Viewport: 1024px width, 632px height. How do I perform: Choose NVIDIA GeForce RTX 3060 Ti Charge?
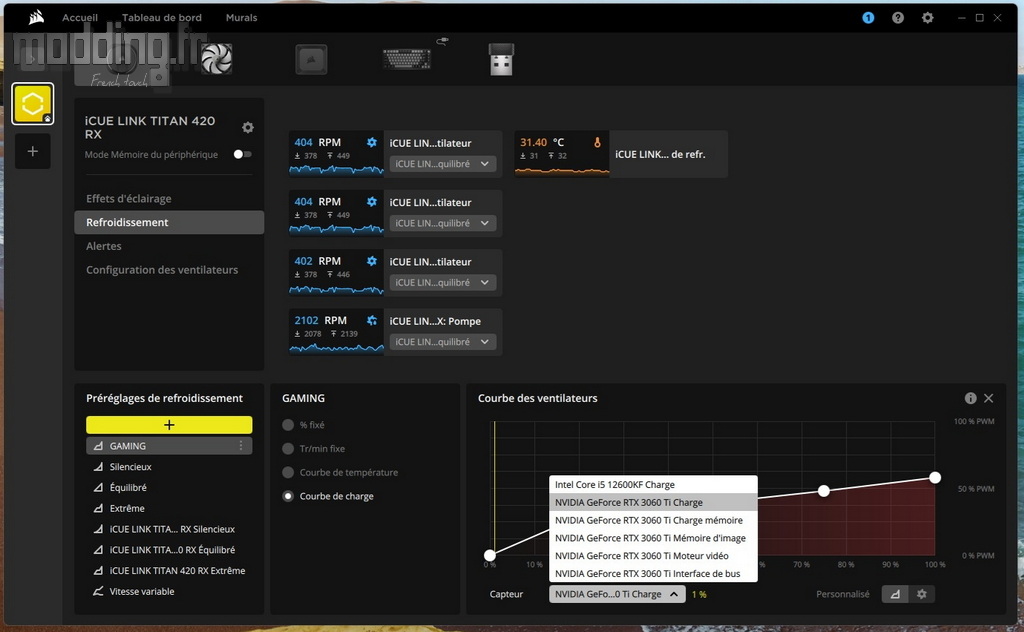653,502
